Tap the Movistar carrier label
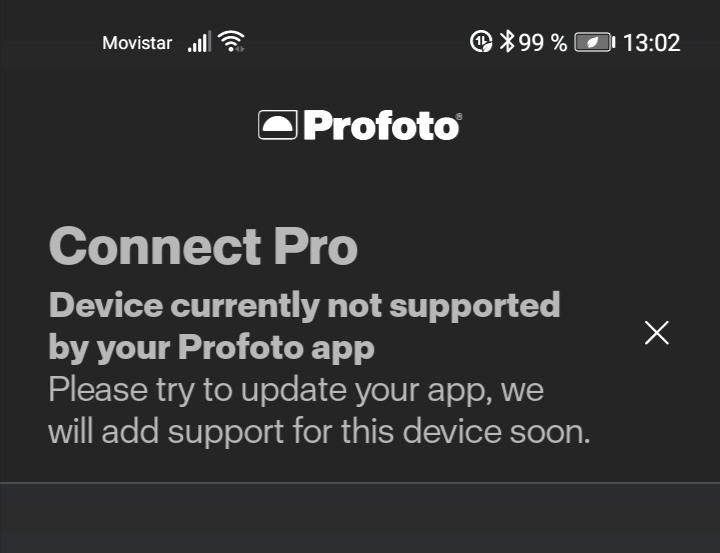This screenshot has width=720, height=553. (137, 43)
